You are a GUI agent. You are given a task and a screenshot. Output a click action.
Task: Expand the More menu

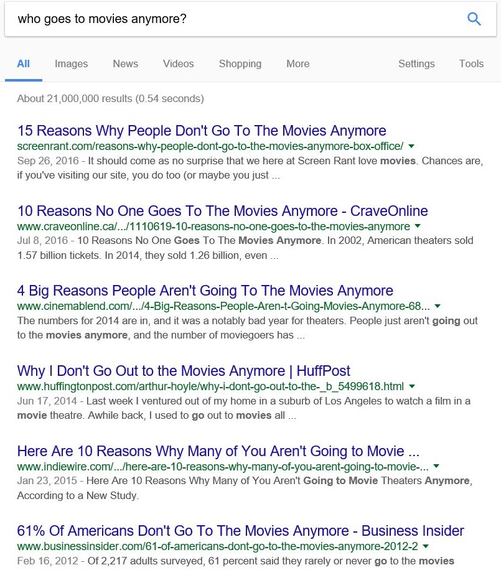coord(298,64)
